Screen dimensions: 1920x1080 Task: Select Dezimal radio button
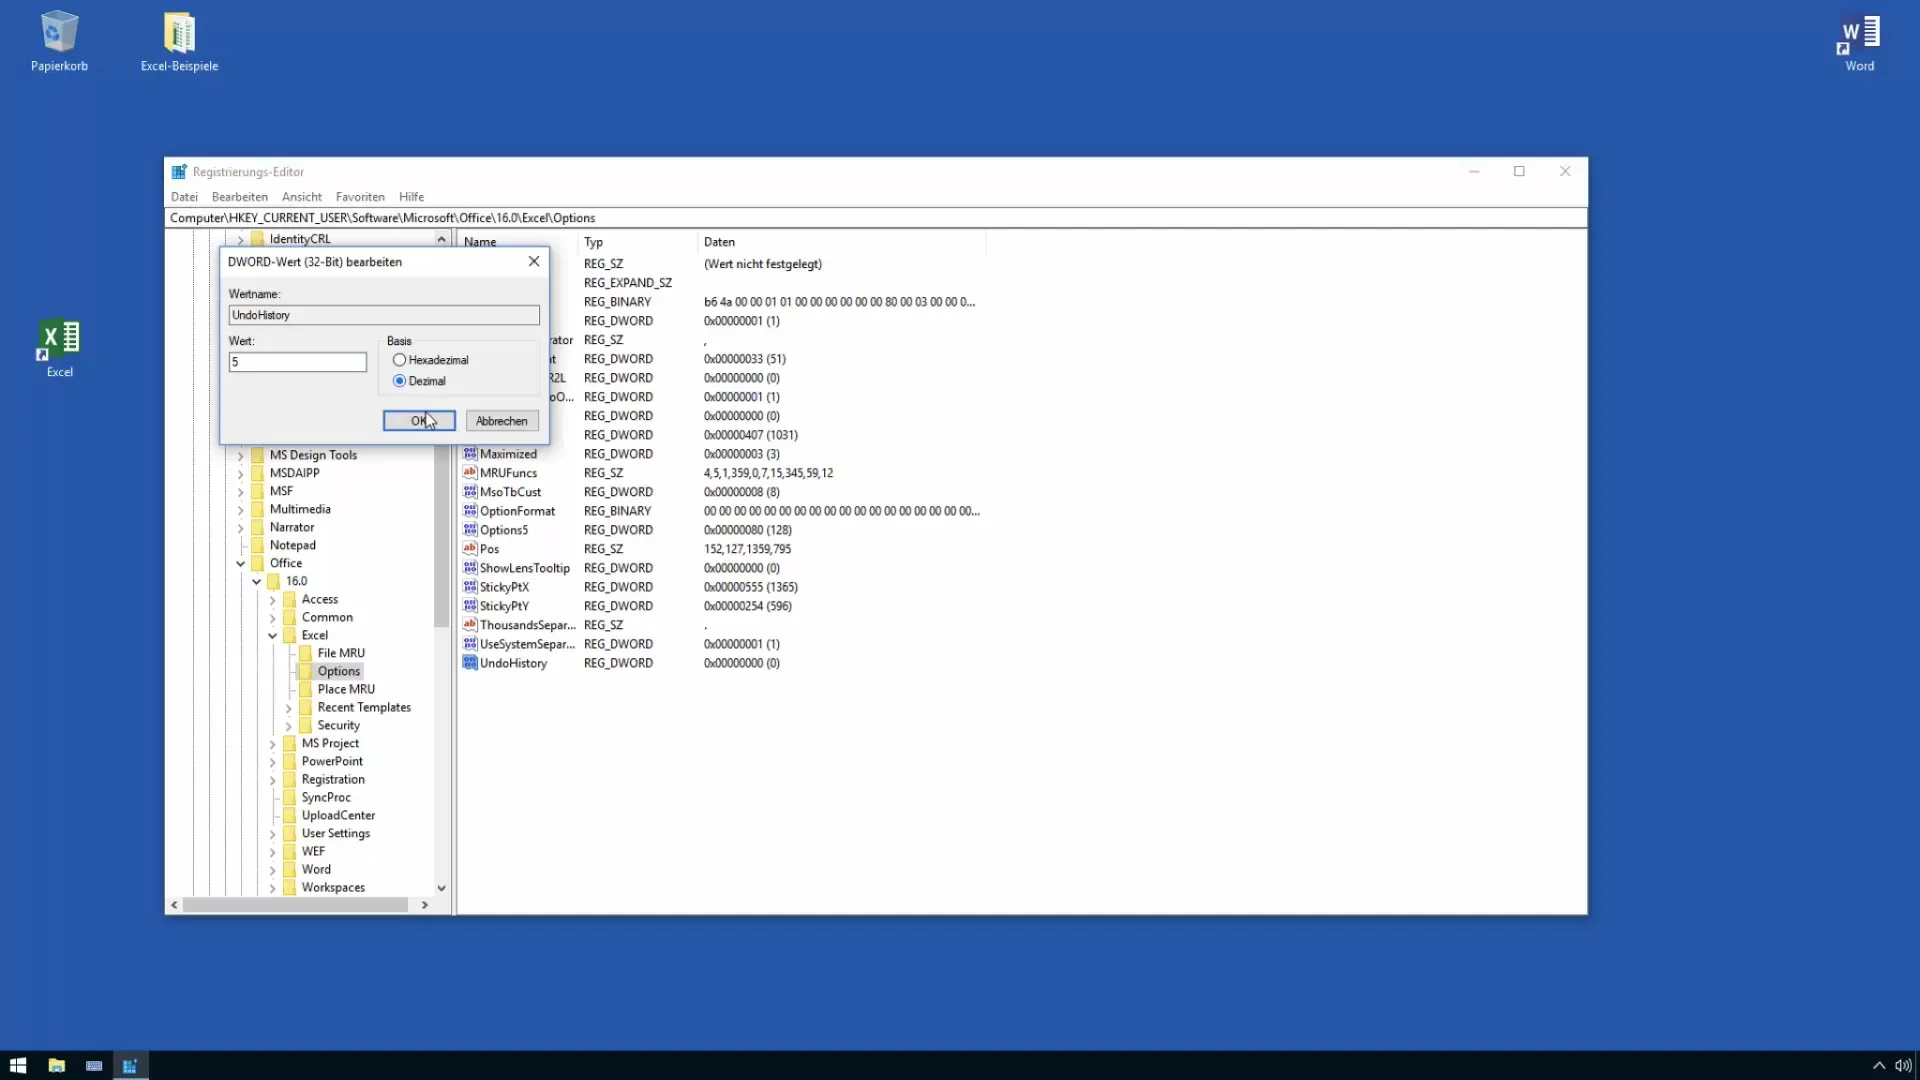point(400,381)
